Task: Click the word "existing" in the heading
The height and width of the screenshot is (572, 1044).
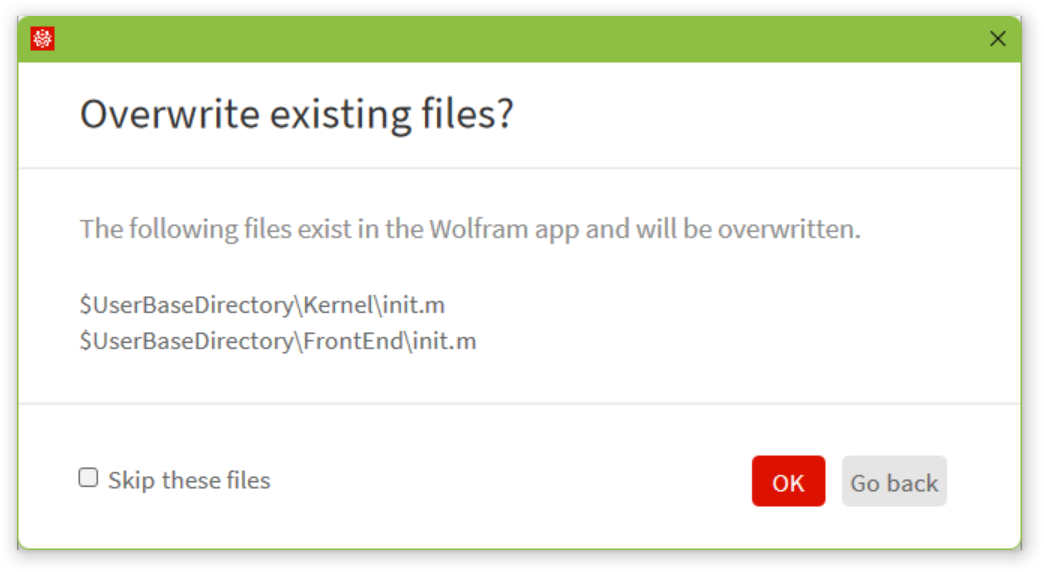Action: [340, 114]
